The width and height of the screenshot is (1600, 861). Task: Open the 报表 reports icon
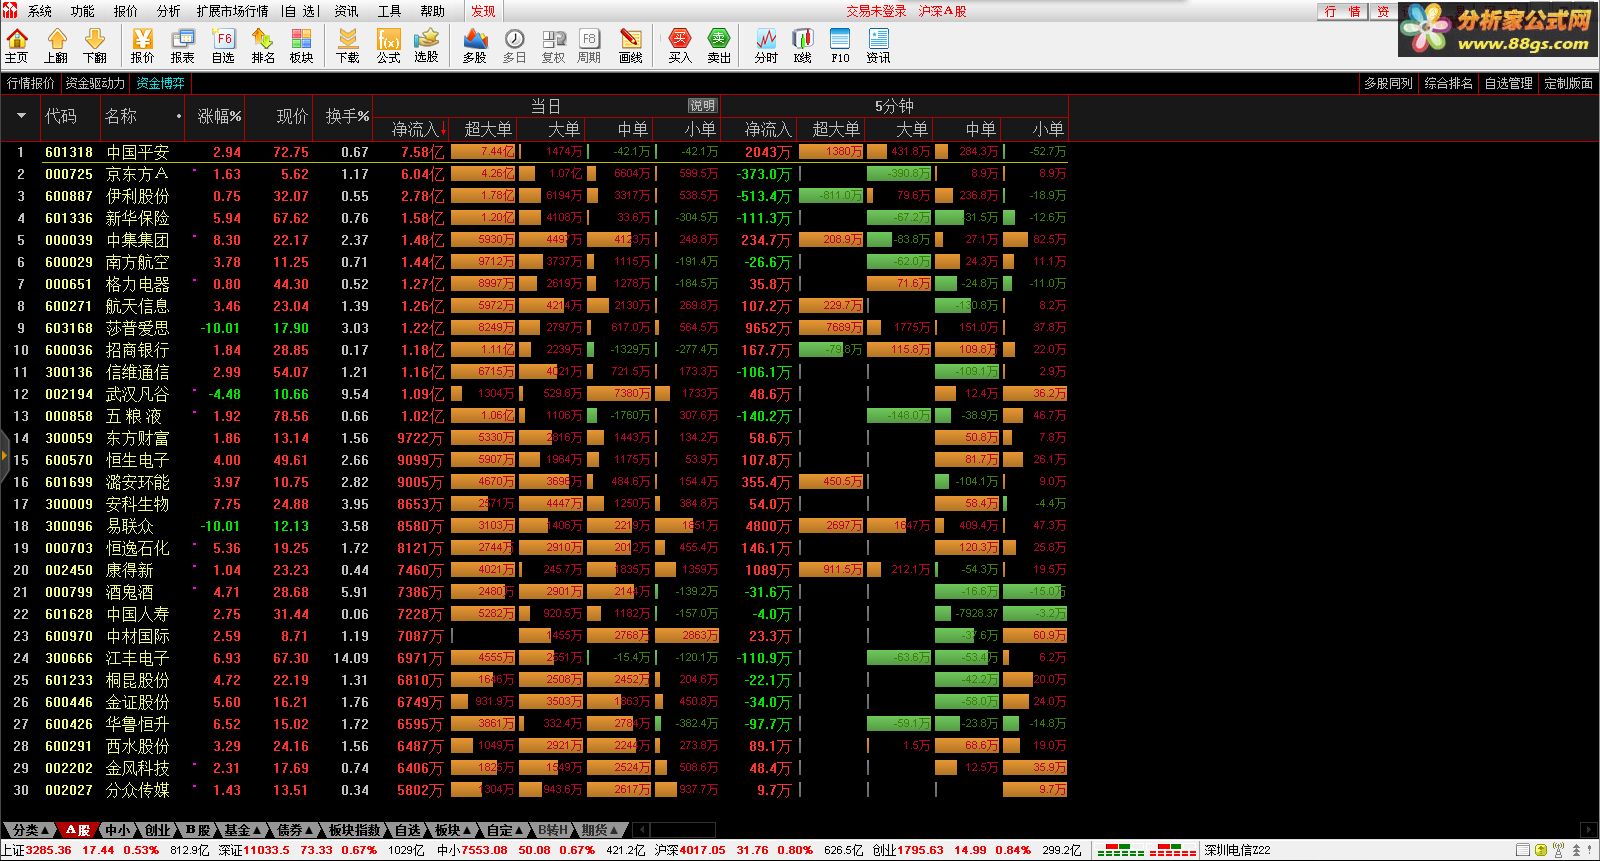pyautogui.click(x=183, y=46)
